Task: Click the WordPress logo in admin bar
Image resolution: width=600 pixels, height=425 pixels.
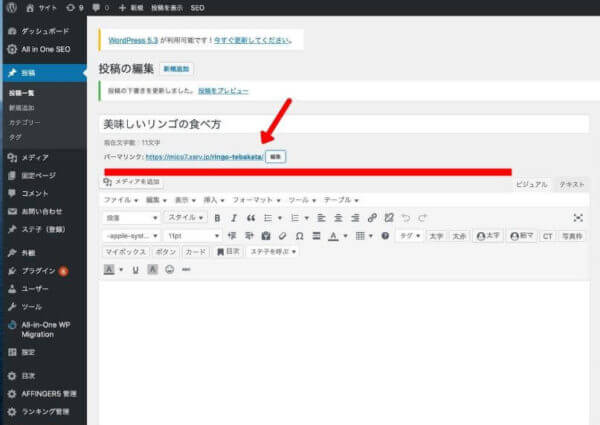Action: [x=11, y=7]
